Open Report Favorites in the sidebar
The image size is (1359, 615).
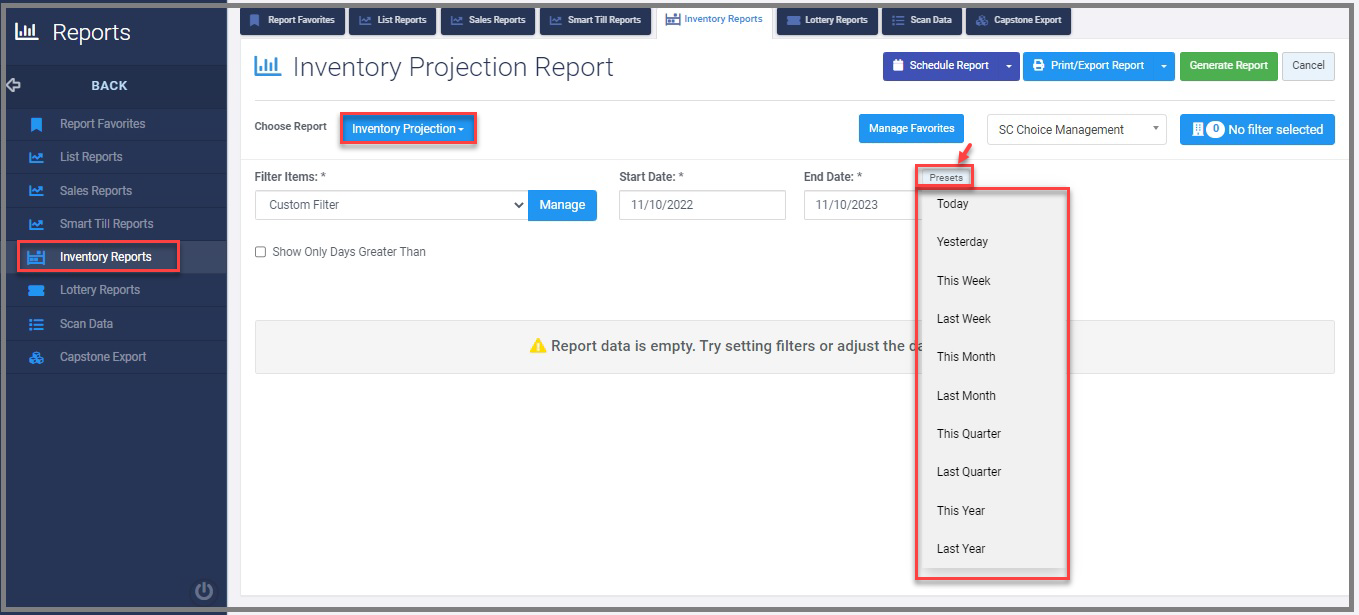(x=117, y=124)
